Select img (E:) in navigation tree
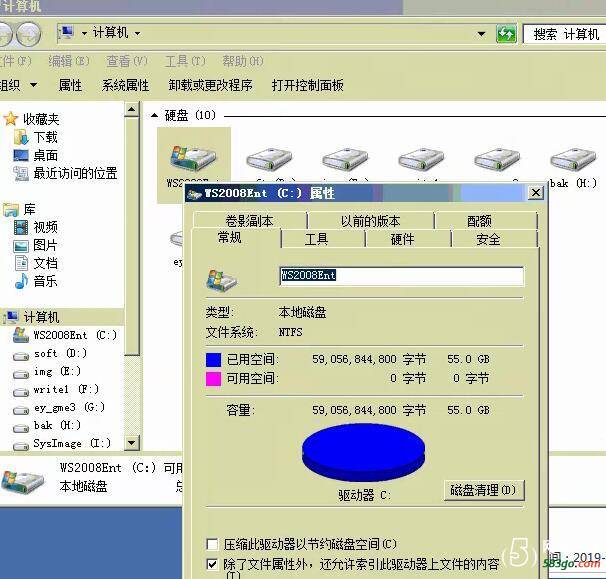The height and width of the screenshot is (579, 606). (x=47, y=371)
